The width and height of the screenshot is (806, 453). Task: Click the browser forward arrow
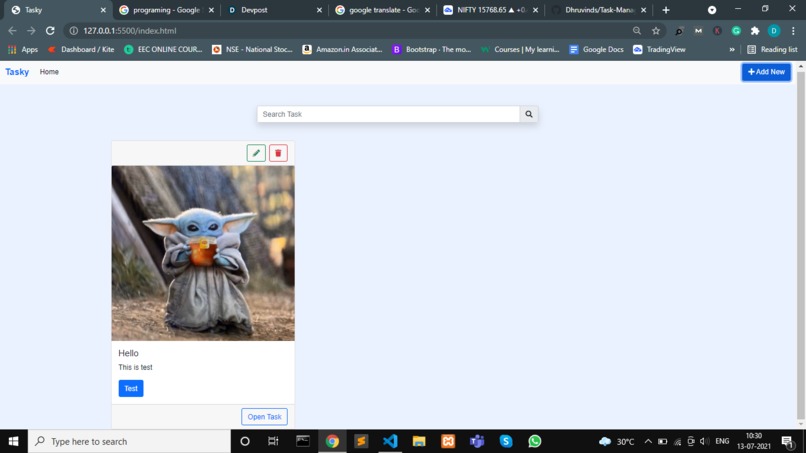[31, 31]
